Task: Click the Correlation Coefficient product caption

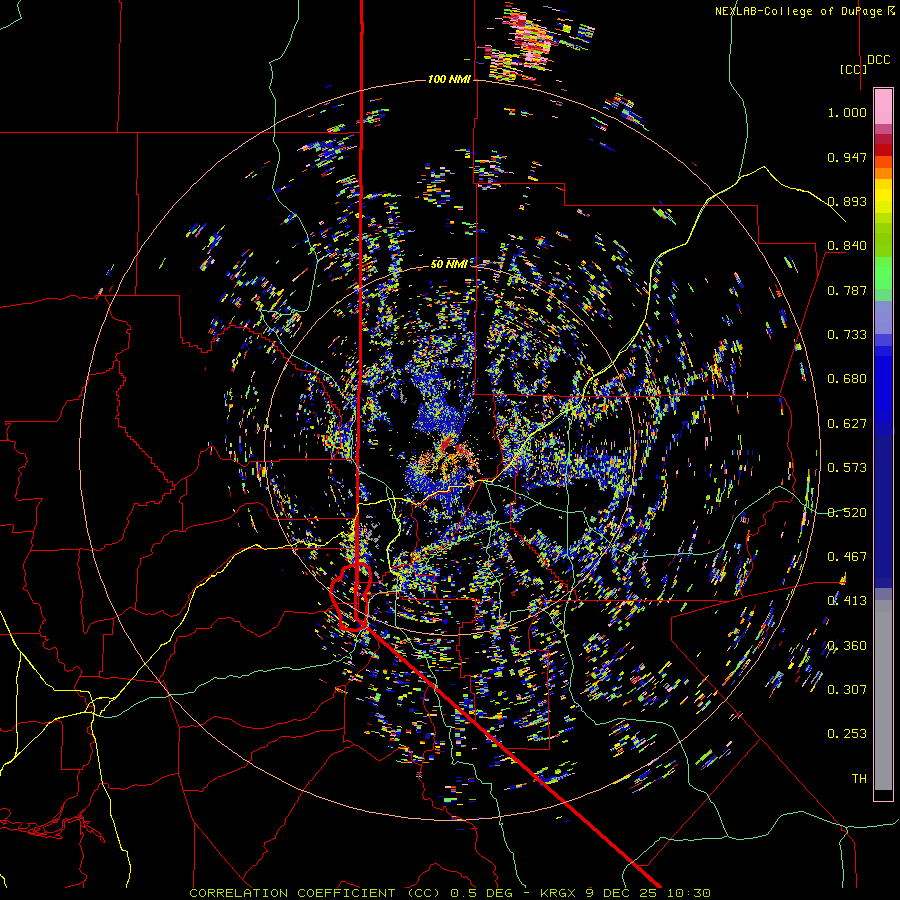Action: tap(450, 893)
